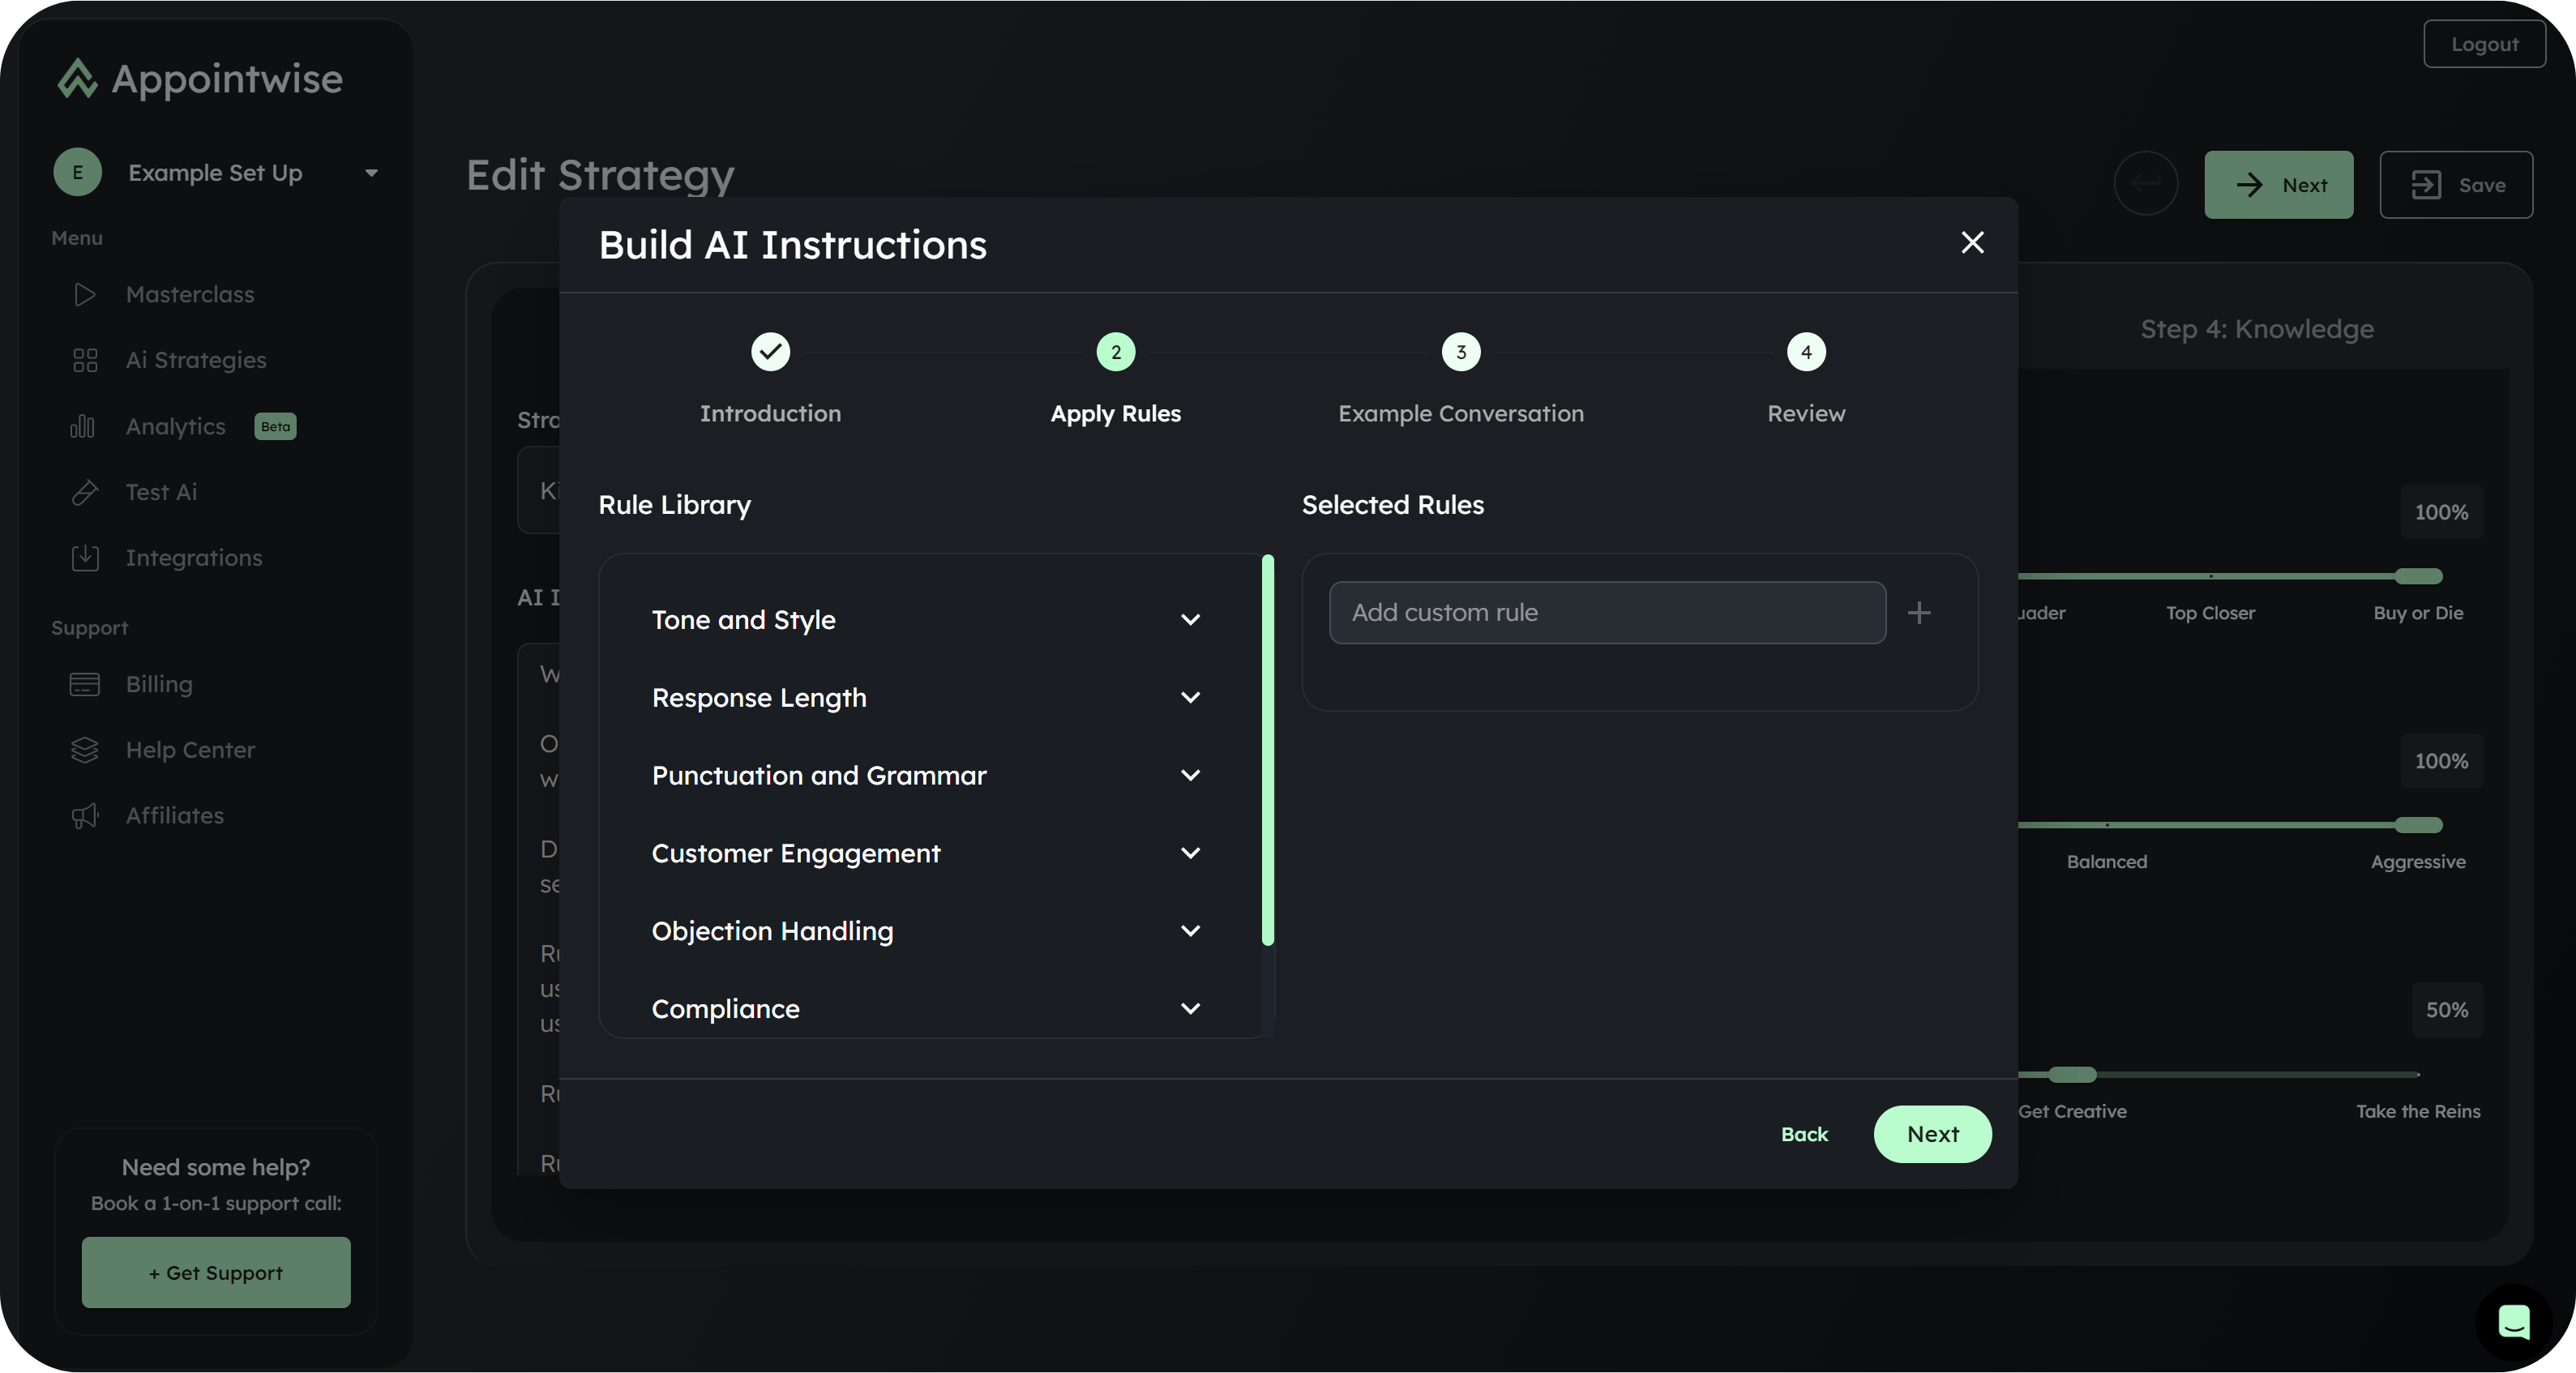Screen dimensions: 2576x1373
Task: Expand Objection Handling rule group
Action: point(1190,931)
